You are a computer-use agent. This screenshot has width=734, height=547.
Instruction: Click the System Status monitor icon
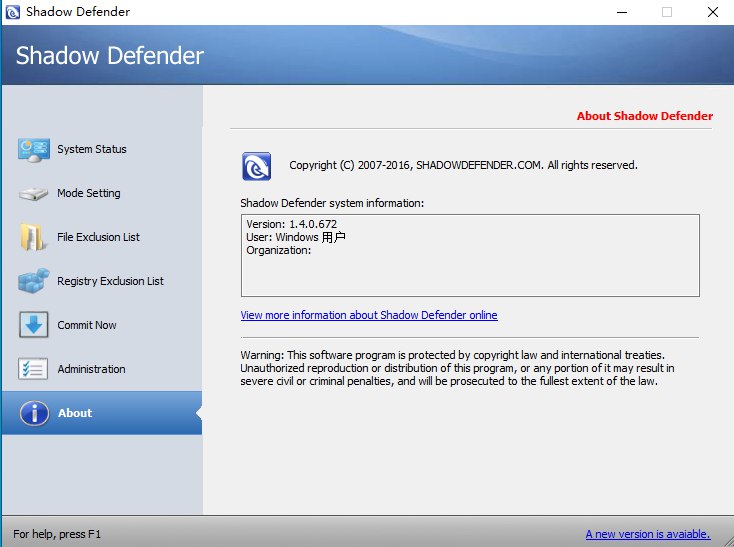(34, 150)
